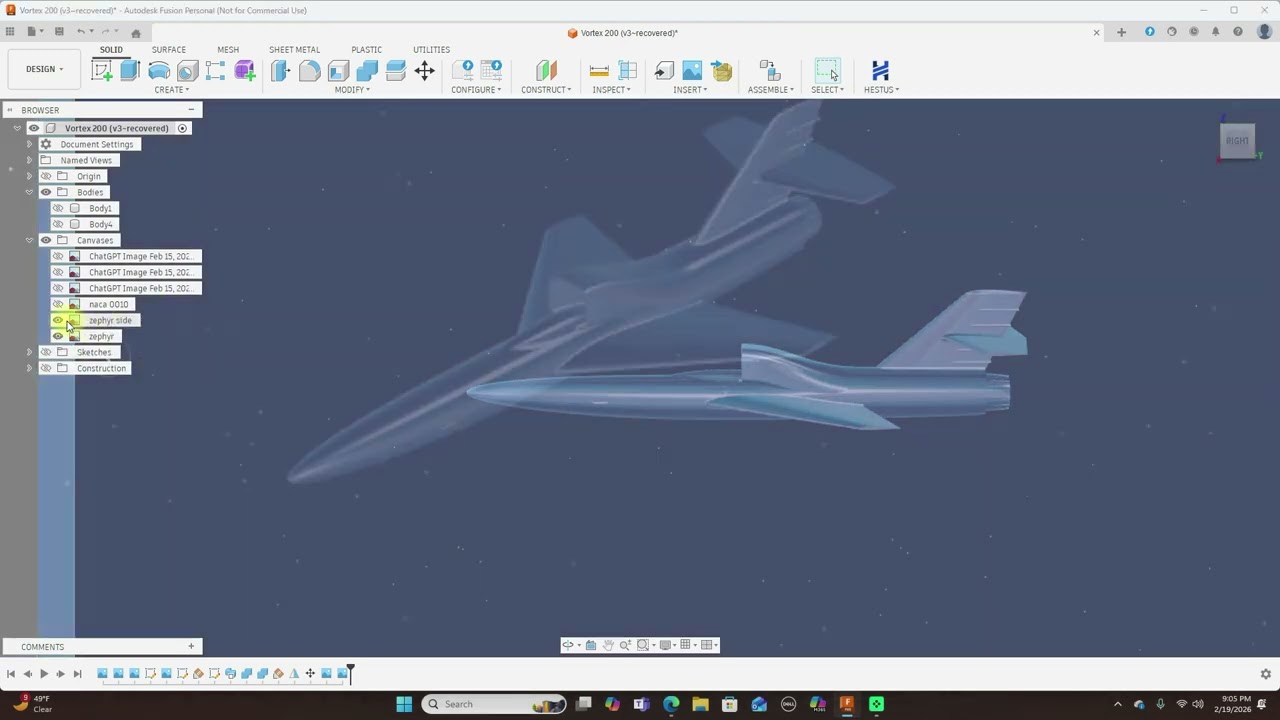Switch to the SHEET METAL tab

pos(294,49)
